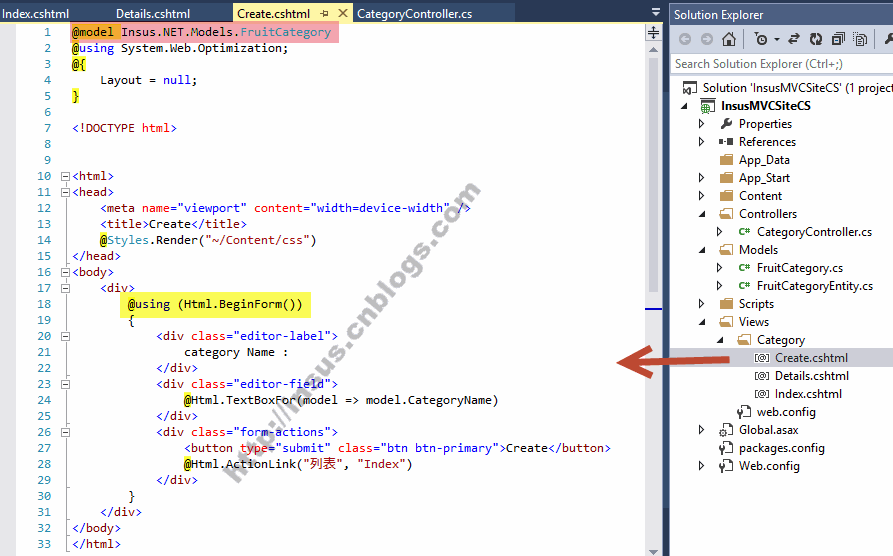Click Sync with Active Document arrows icon
The height and width of the screenshot is (556, 893).
[793, 39]
